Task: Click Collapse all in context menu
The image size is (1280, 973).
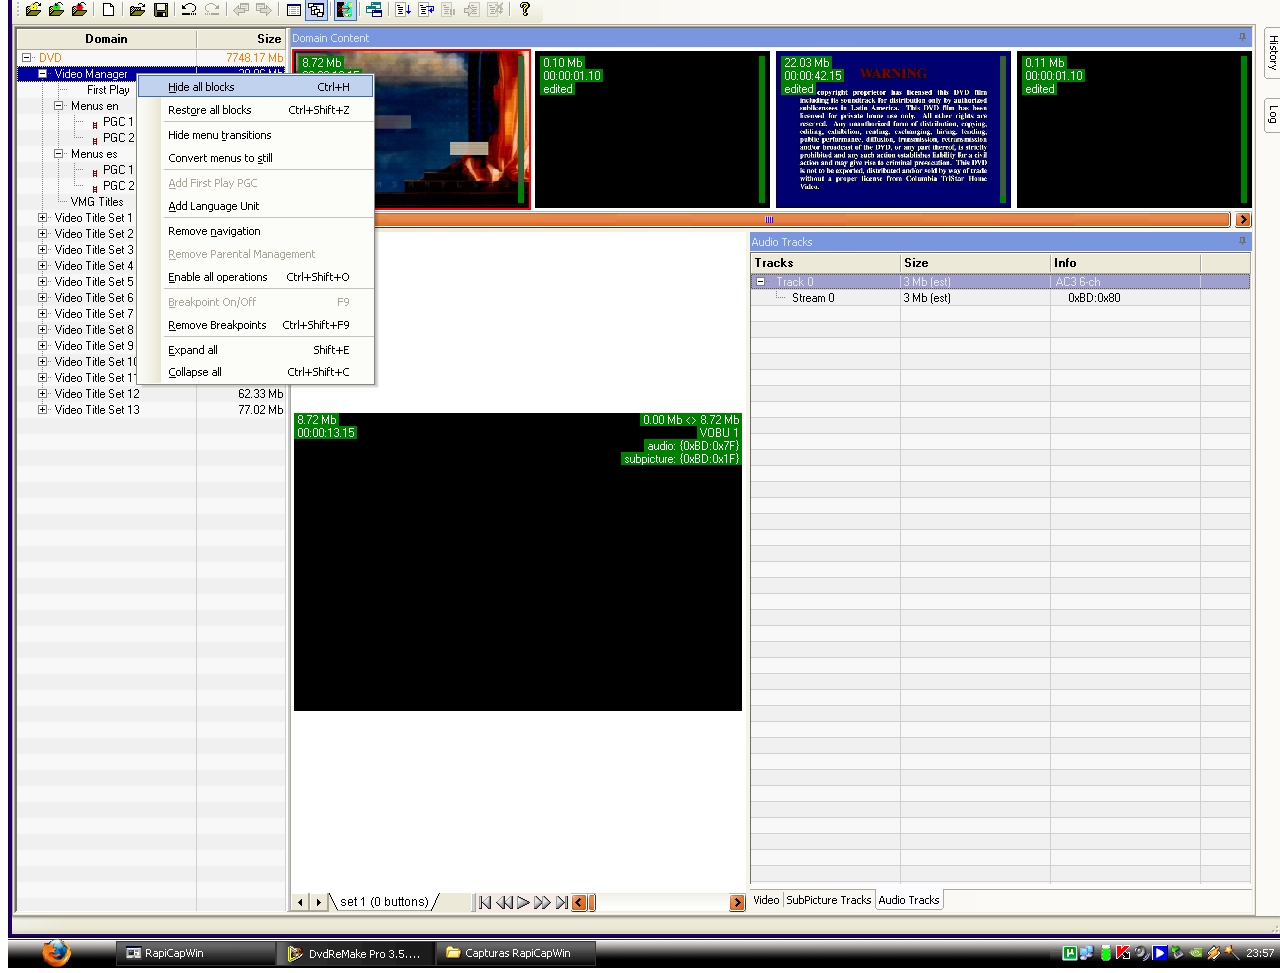Action: 256,372
